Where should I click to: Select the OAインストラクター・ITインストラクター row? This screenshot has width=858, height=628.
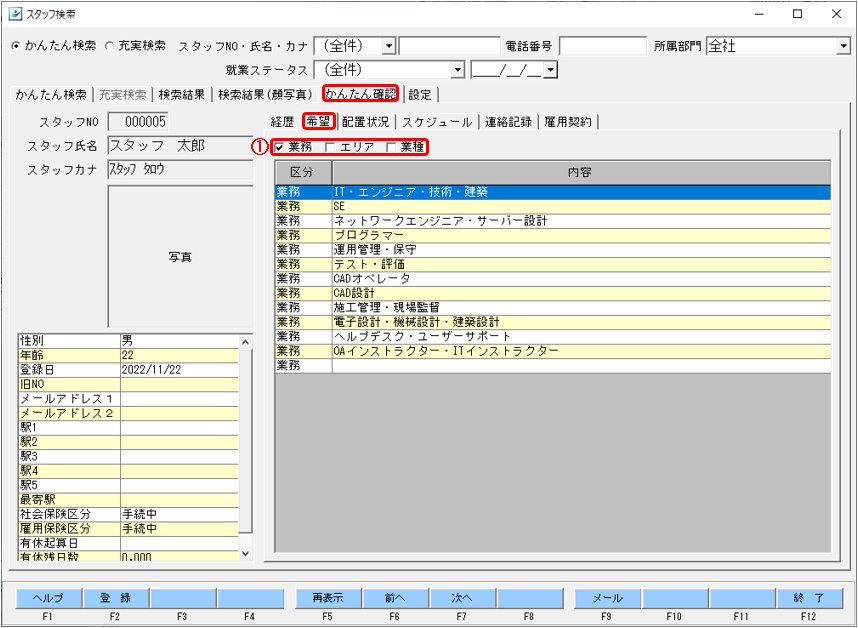point(553,351)
